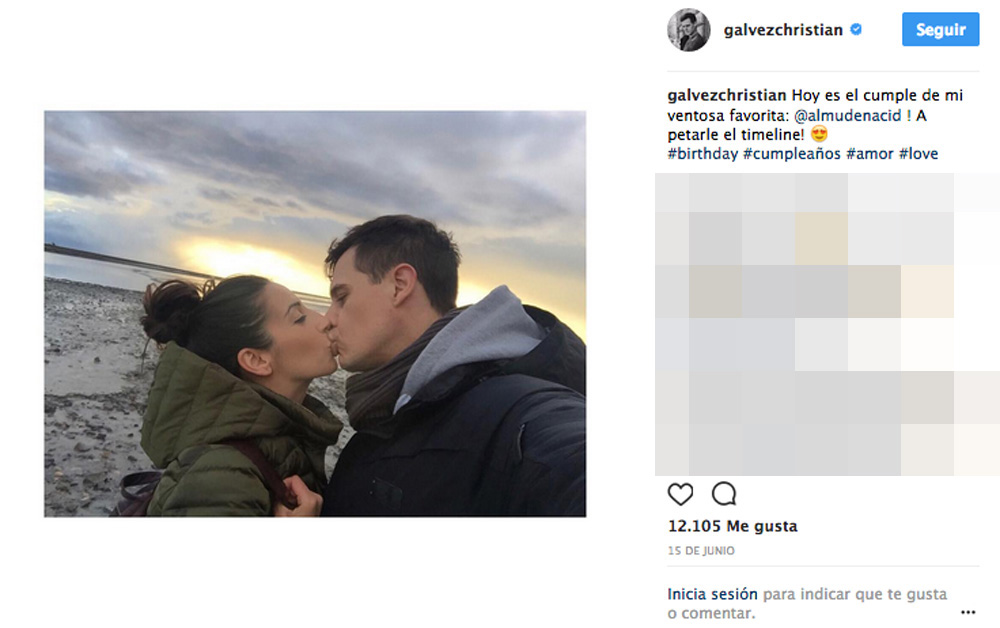The height and width of the screenshot is (628, 1000).
Task: Open the three-dot more options menu
Action: point(967,612)
